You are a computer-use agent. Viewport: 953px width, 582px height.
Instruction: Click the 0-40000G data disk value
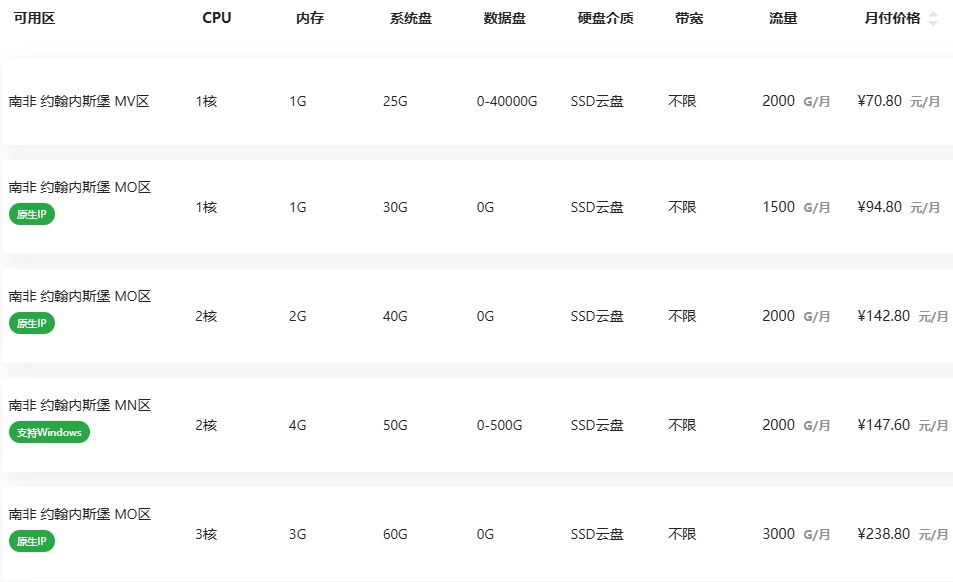[x=507, y=101]
